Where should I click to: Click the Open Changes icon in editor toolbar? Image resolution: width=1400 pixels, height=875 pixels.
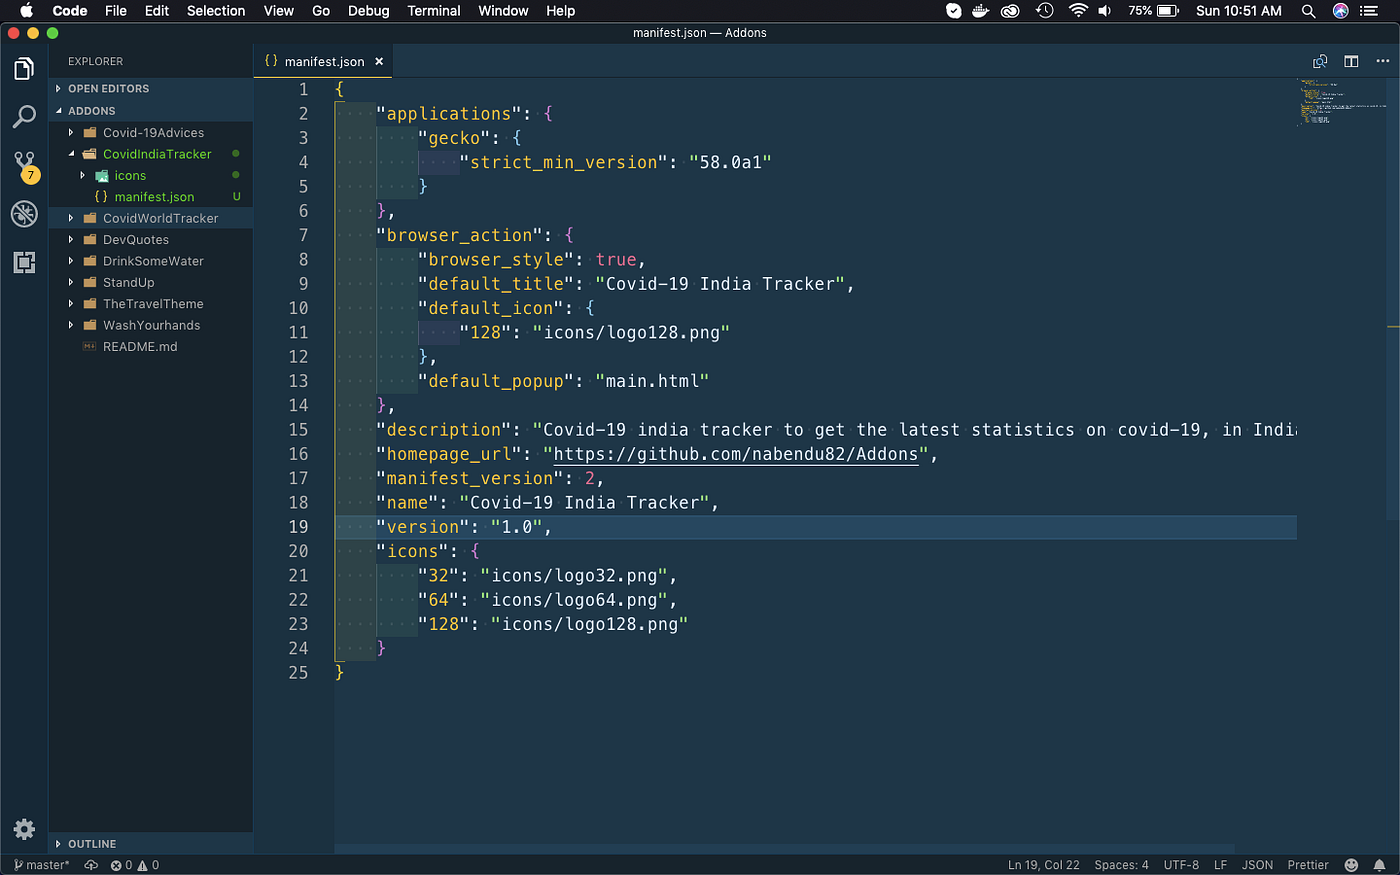tap(1320, 61)
